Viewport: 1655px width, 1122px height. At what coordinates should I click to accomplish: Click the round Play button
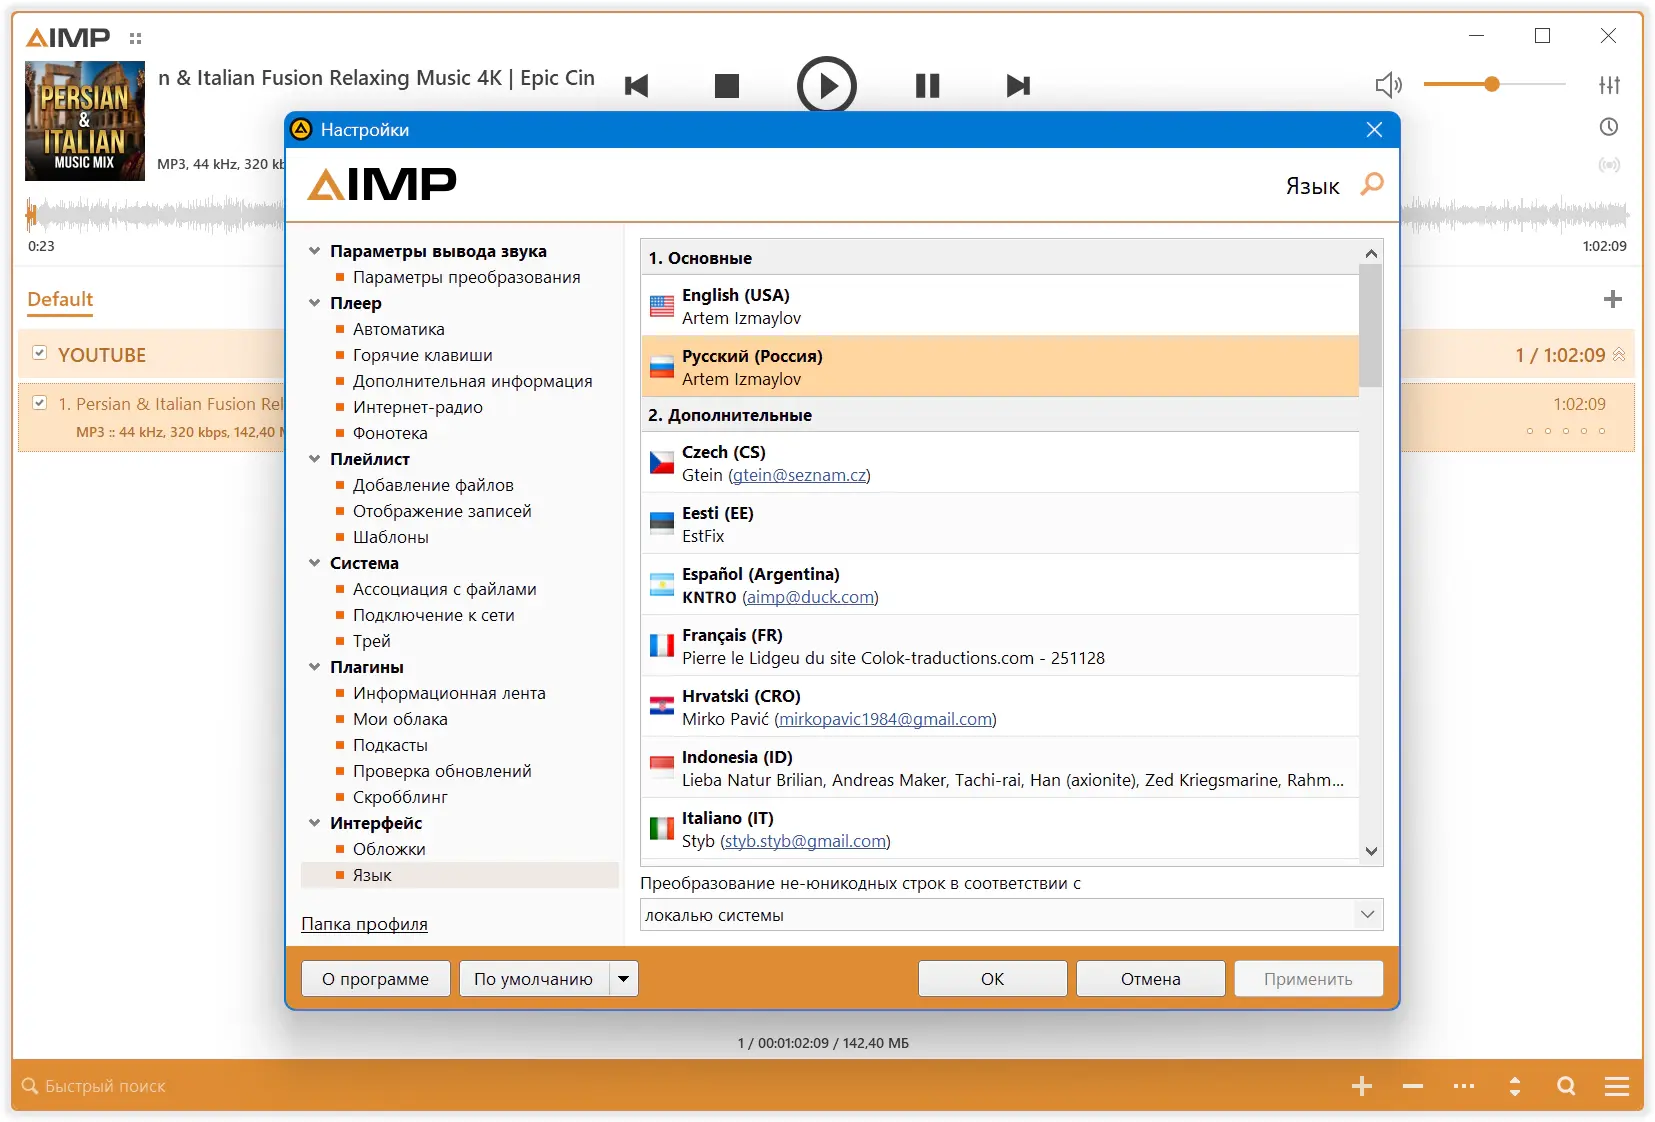coord(827,86)
